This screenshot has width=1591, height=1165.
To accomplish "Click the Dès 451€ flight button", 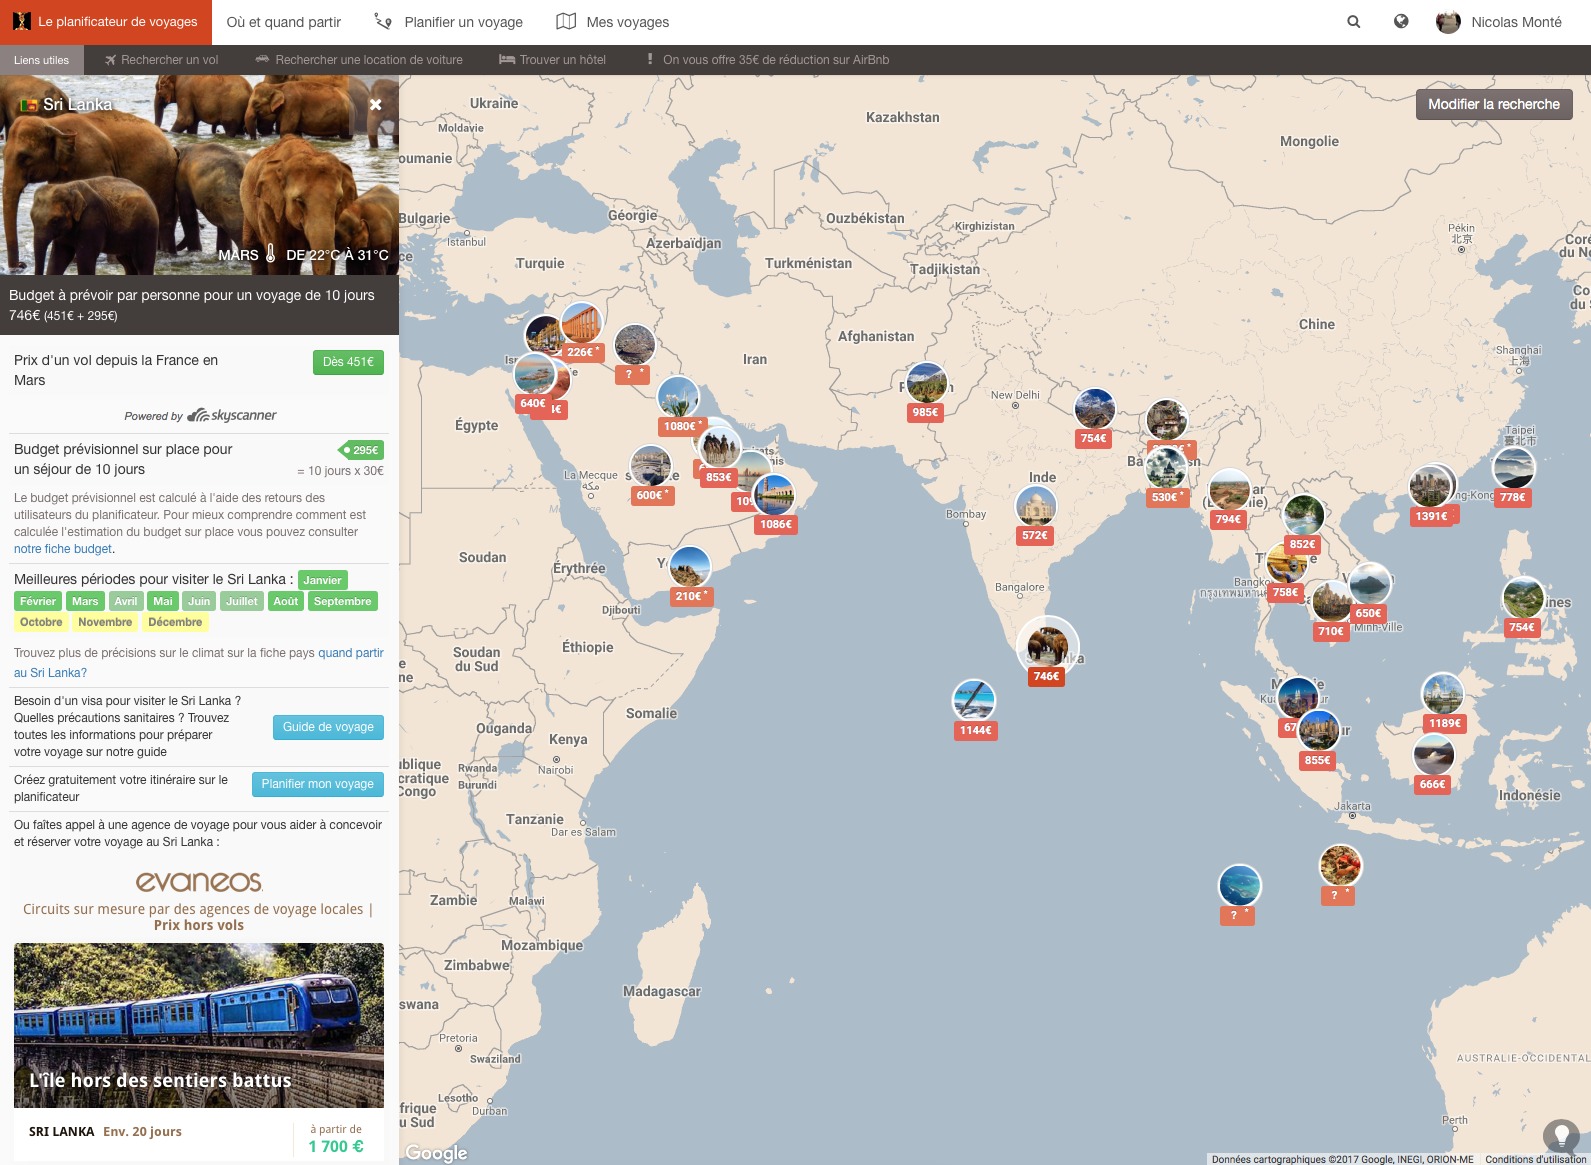I will pyautogui.click(x=348, y=362).
